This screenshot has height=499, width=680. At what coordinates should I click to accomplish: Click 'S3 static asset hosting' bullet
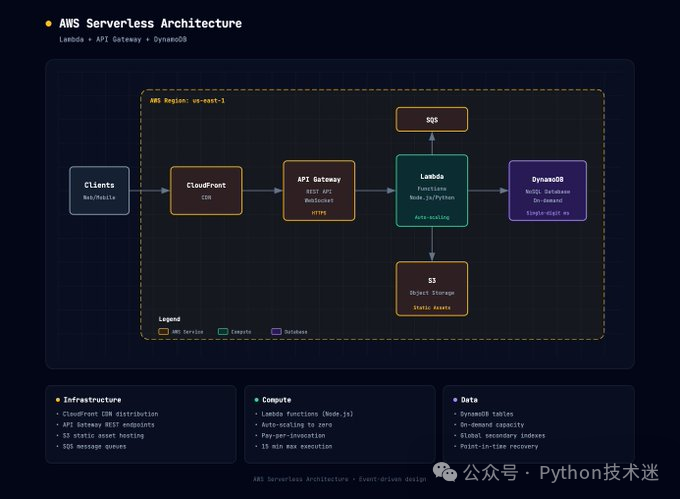[103, 436]
